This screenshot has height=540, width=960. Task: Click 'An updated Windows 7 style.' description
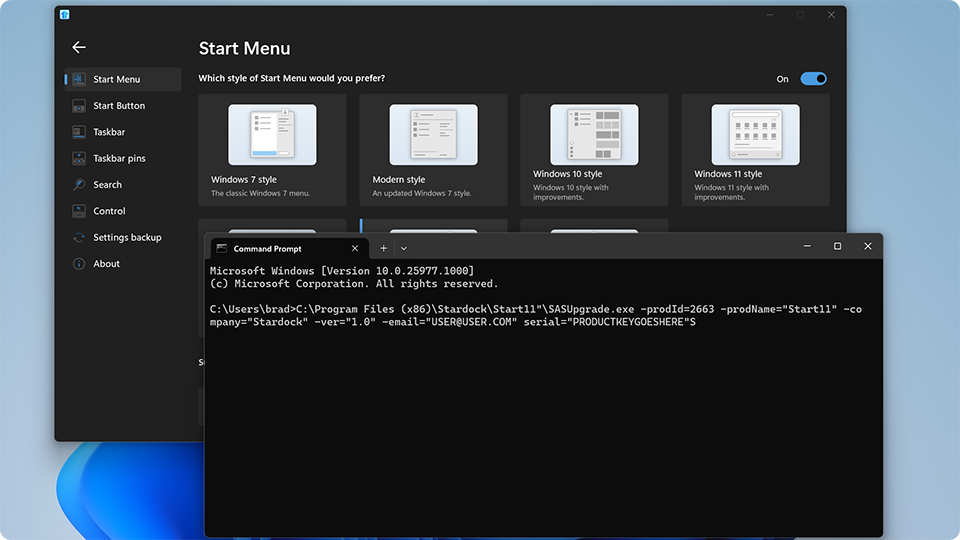(422, 193)
